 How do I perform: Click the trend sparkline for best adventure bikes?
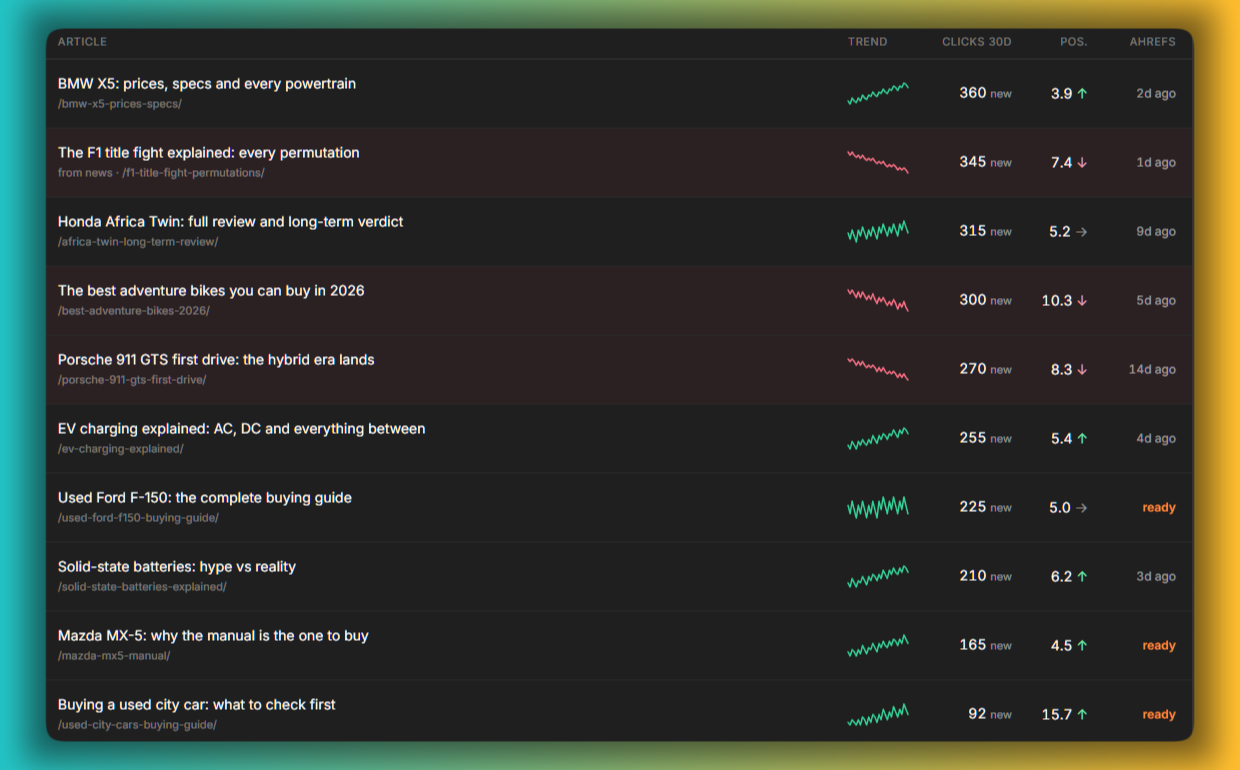(878, 300)
